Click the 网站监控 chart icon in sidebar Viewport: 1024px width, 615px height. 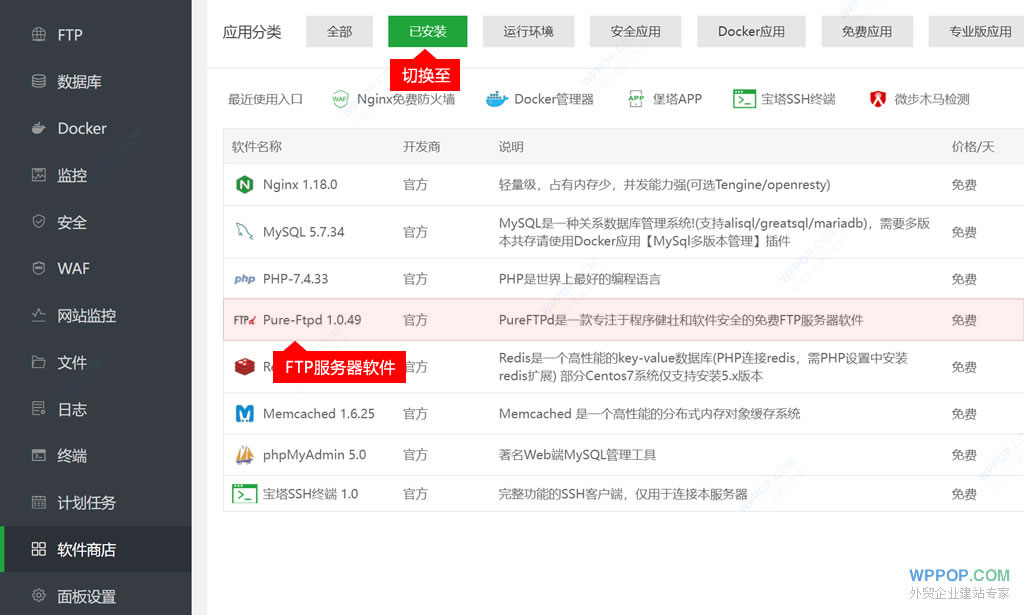39,315
